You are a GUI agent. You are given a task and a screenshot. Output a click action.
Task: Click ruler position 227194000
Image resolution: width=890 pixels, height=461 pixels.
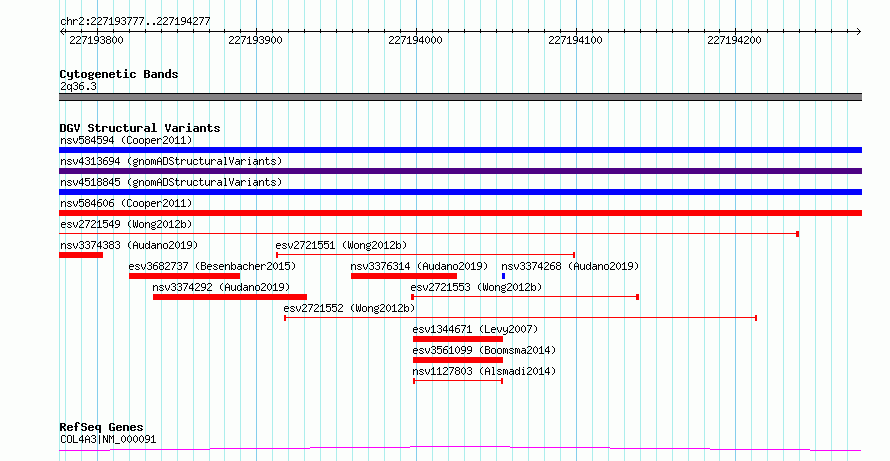(x=416, y=41)
